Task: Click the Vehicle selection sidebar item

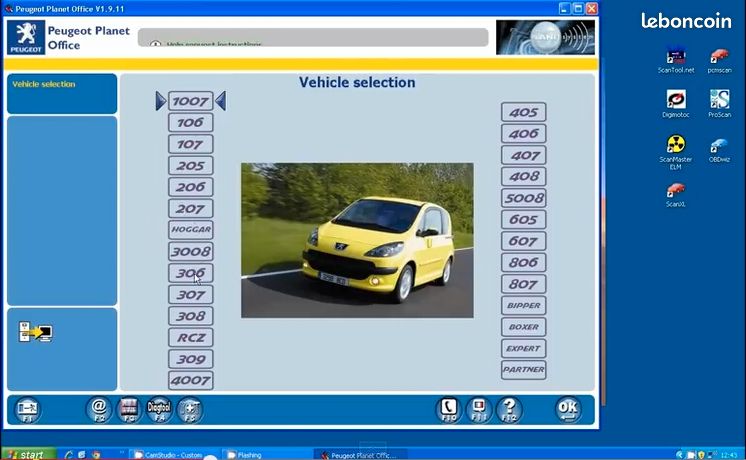Action: (x=44, y=84)
